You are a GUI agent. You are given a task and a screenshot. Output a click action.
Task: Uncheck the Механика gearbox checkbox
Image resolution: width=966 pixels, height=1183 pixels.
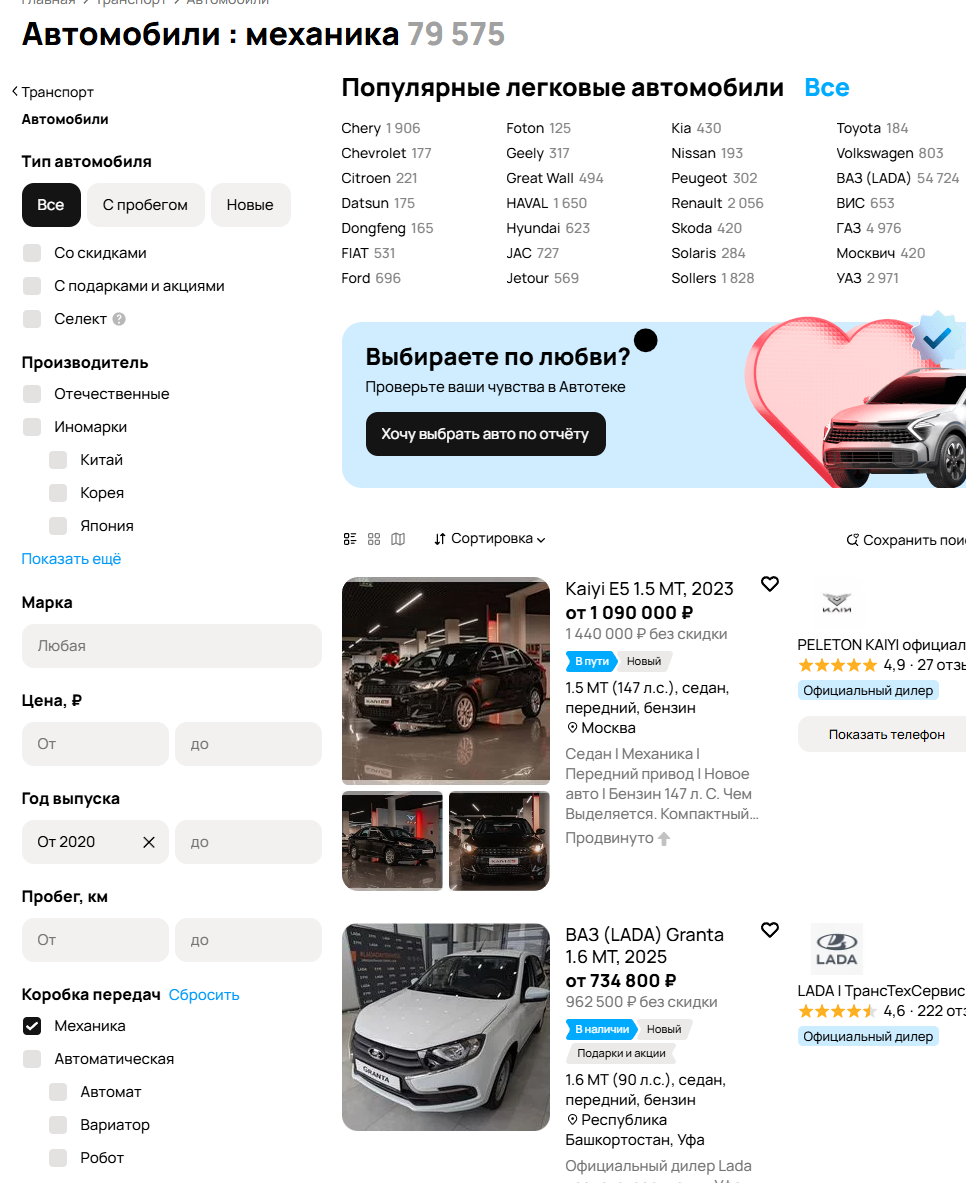pos(32,1026)
